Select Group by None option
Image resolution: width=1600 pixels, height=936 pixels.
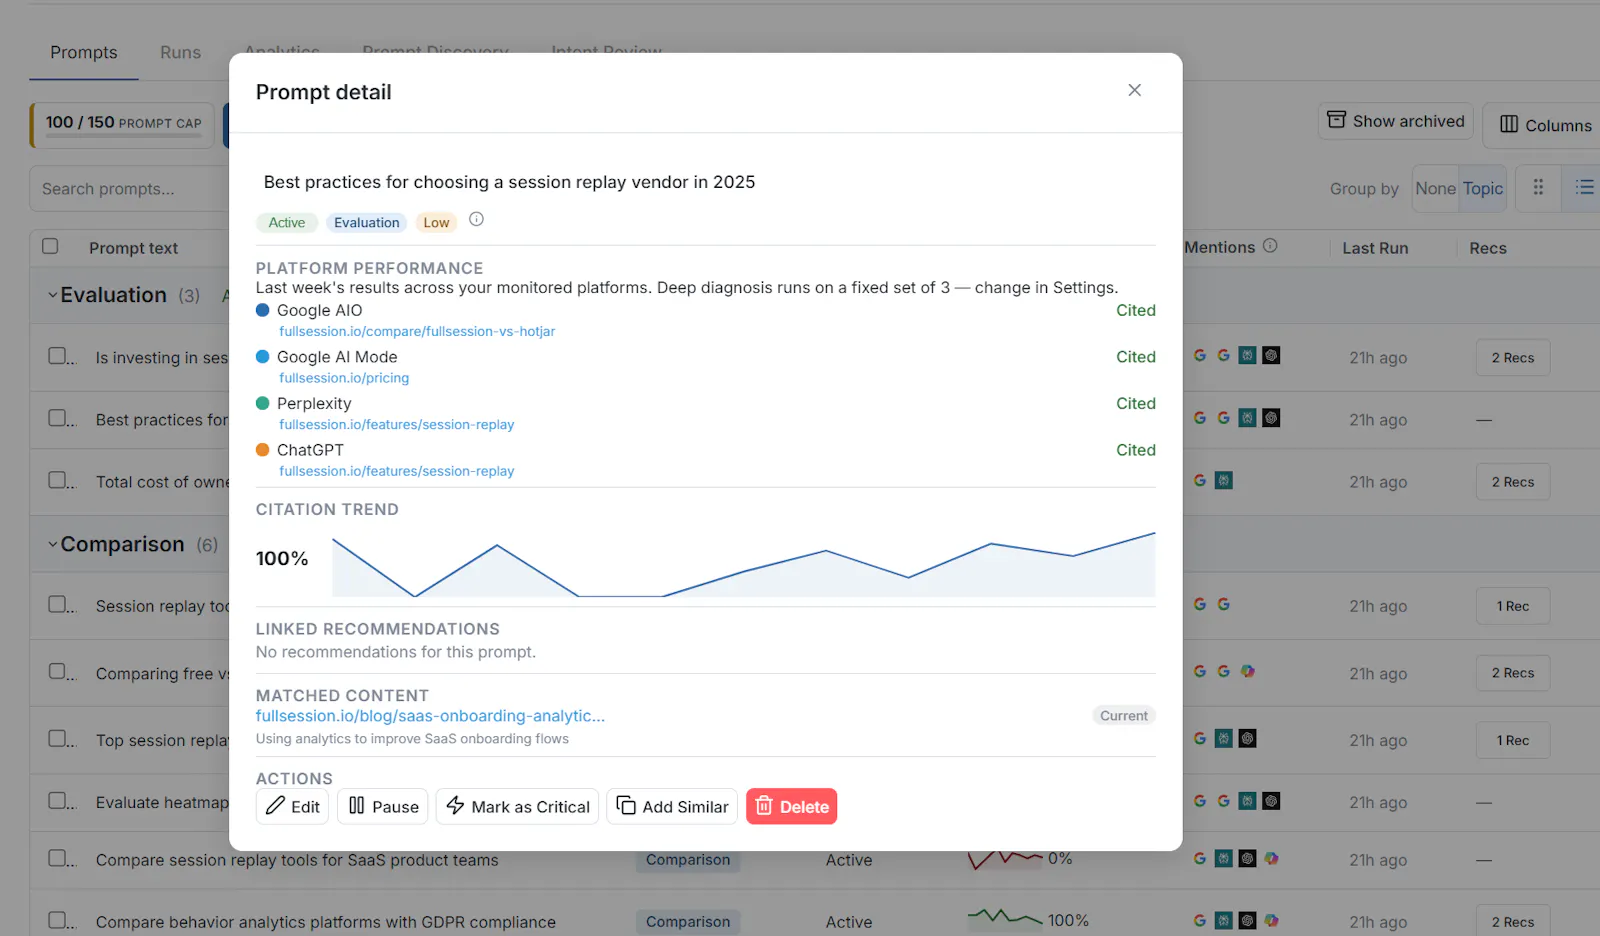pos(1435,188)
